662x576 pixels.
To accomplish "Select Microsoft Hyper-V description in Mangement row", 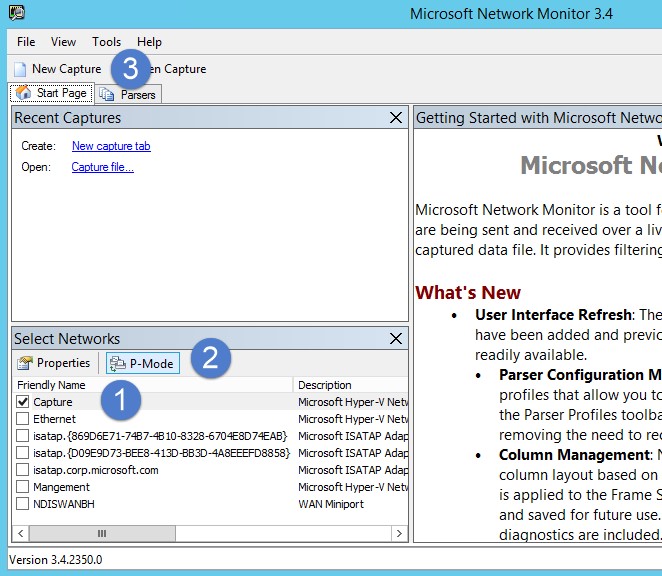I will tap(353, 487).
